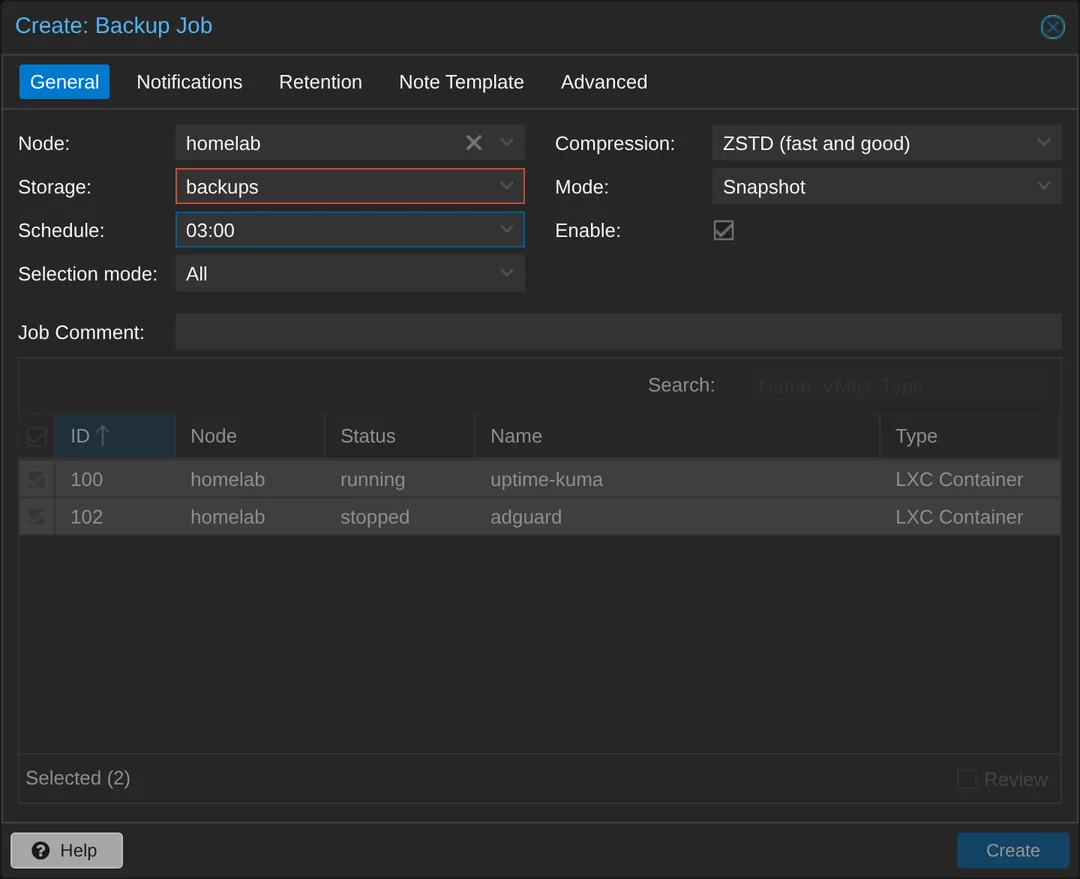The height and width of the screenshot is (879, 1080).
Task: Sort by the Node column header
Action: click(x=249, y=435)
